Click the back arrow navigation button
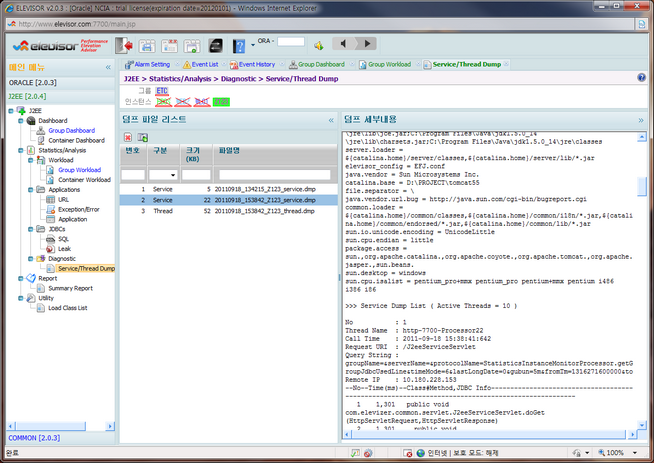The image size is (654, 463). click(x=343, y=43)
